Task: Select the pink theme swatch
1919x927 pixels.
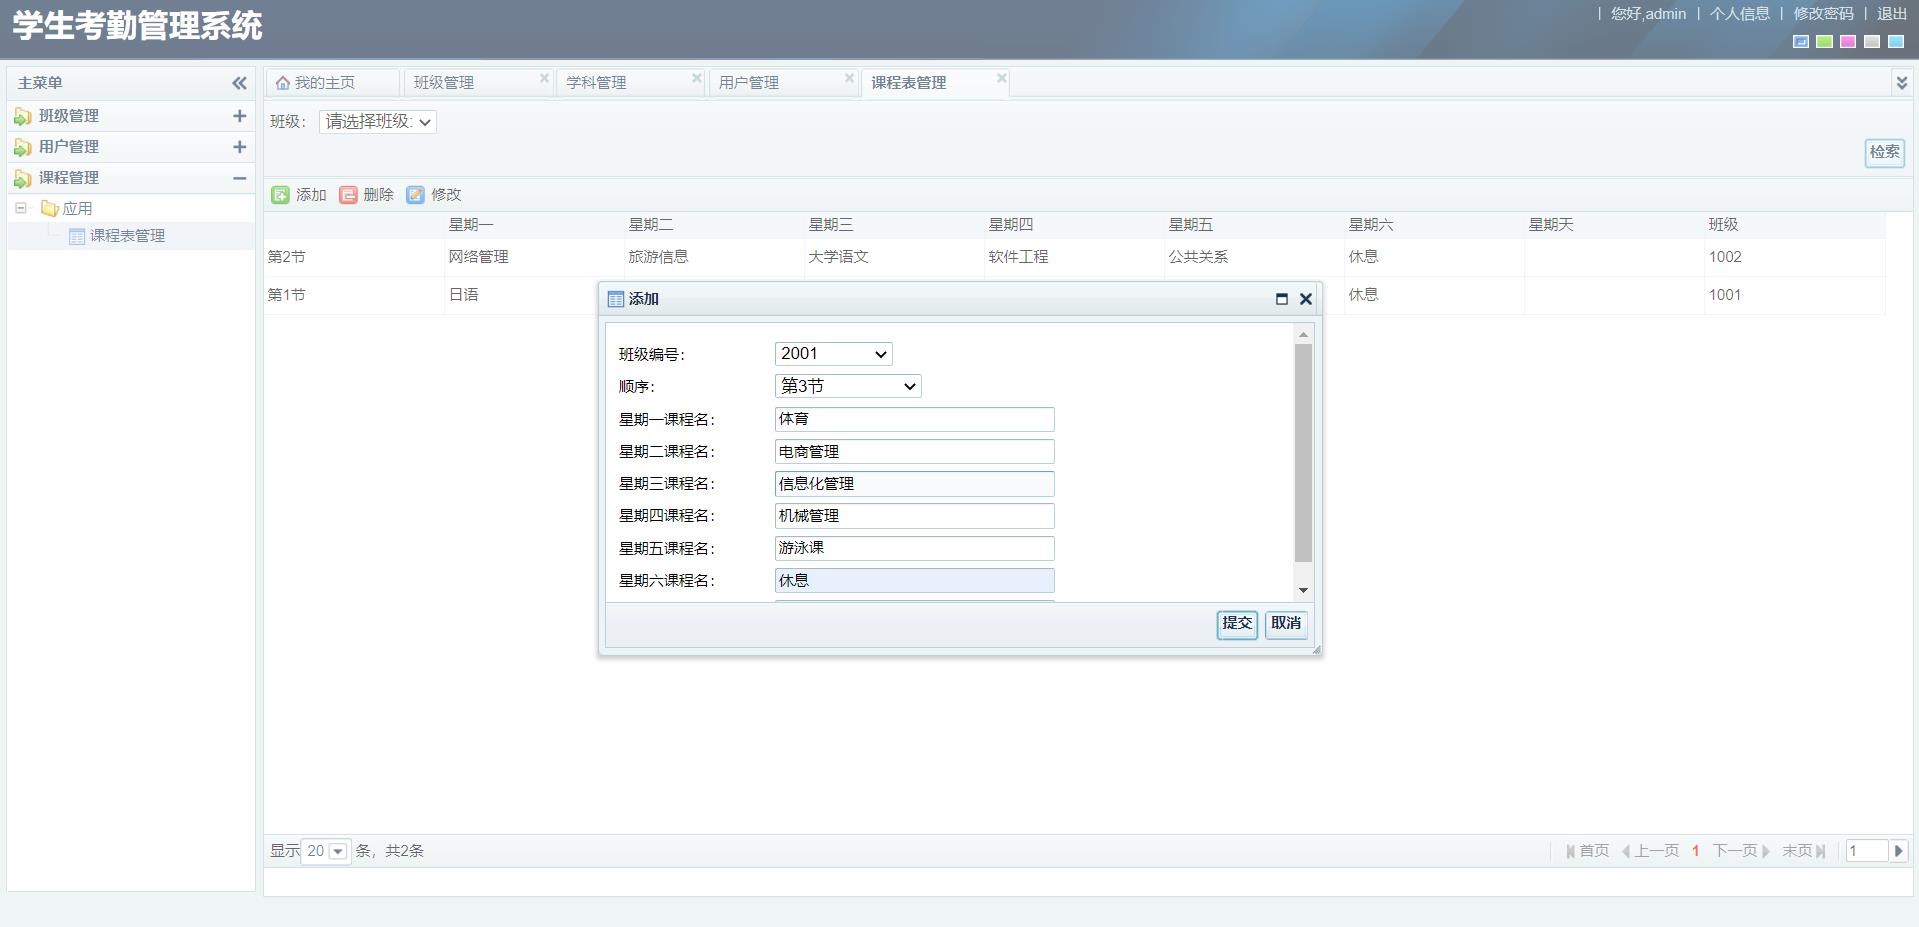Action: coord(1848,42)
